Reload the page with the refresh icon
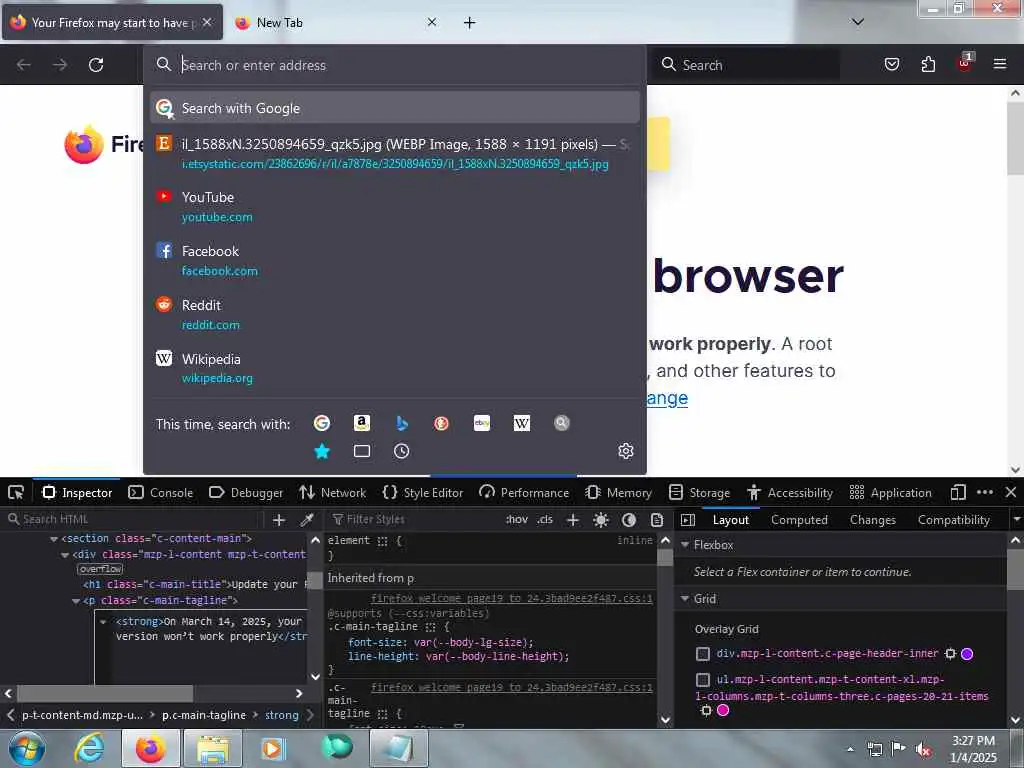Screen dimensions: 1024x768 pyautogui.click(x=96, y=65)
